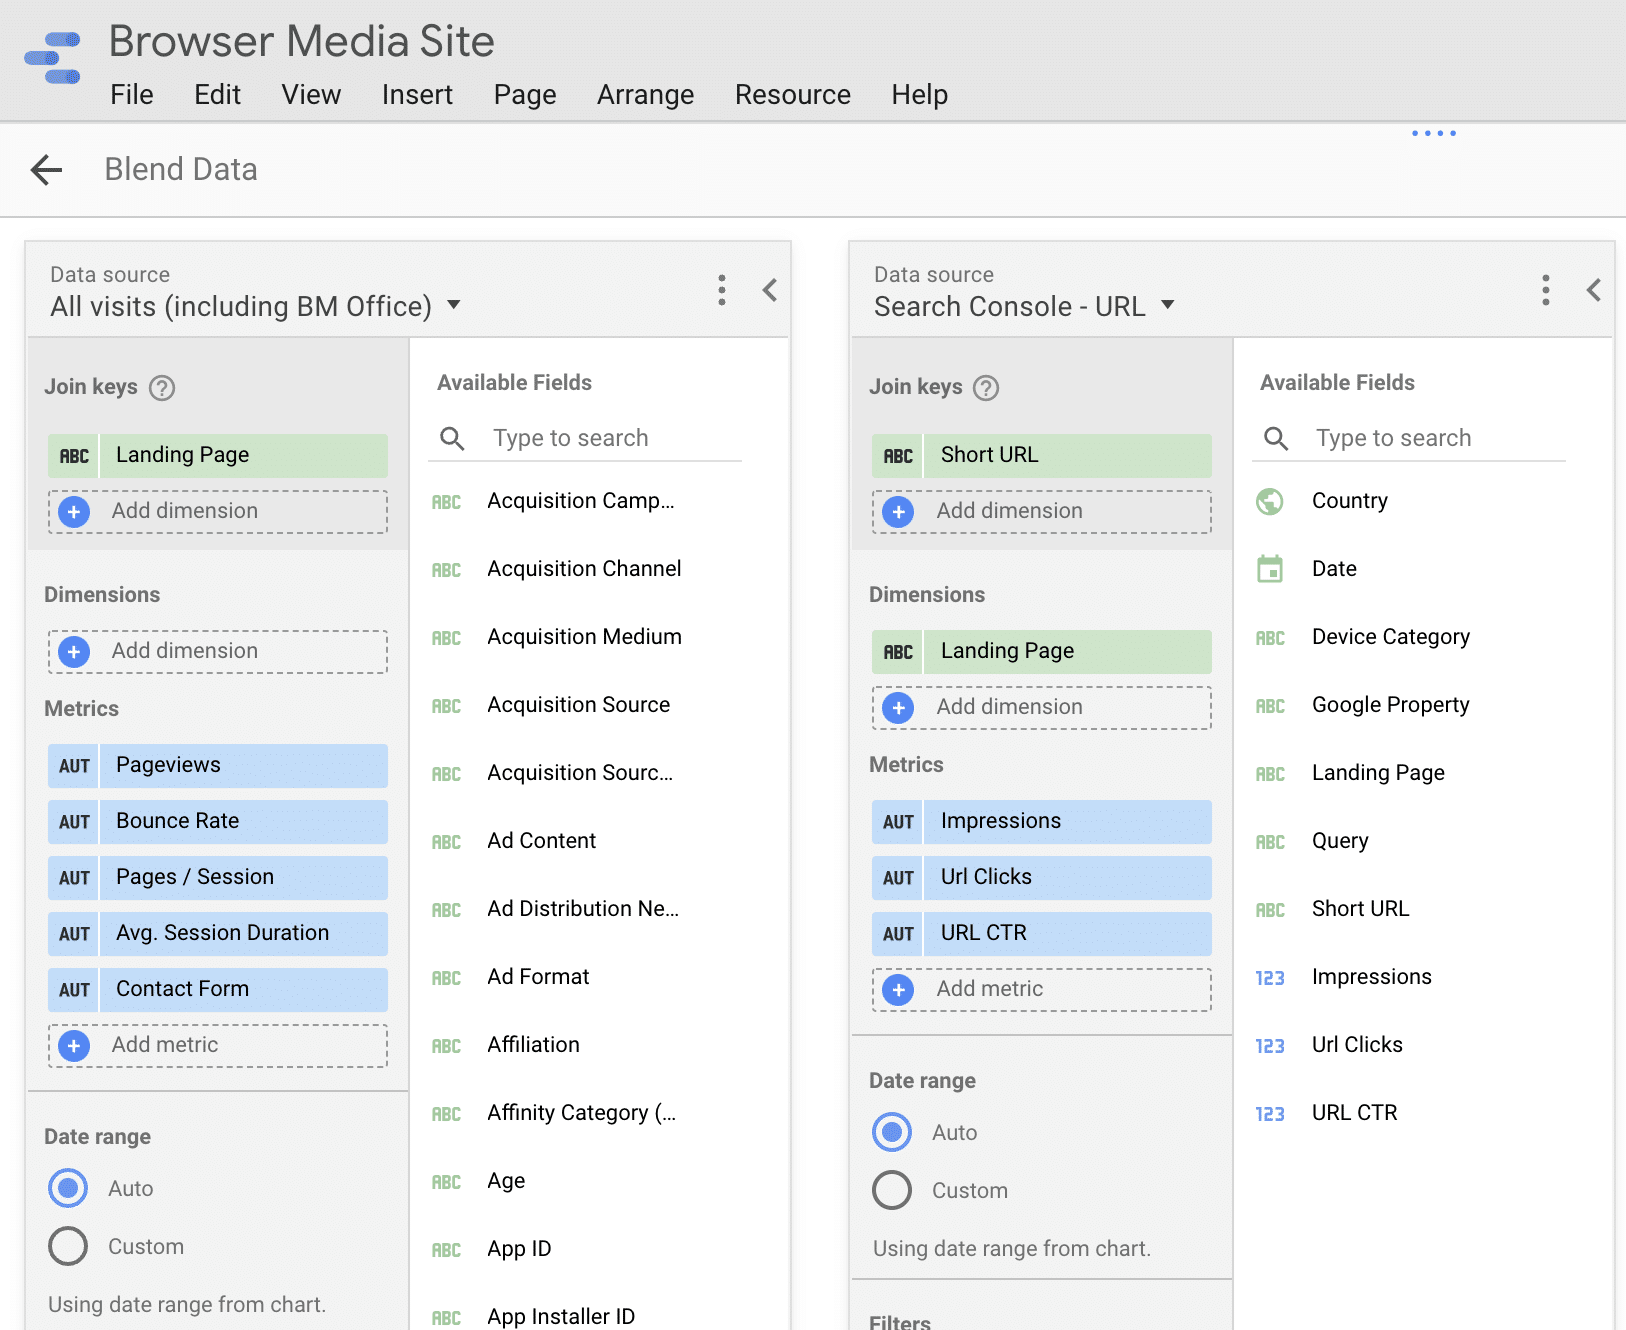Click the ABC icon next to Acquisition Channel
The height and width of the screenshot is (1330, 1626).
point(446,570)
